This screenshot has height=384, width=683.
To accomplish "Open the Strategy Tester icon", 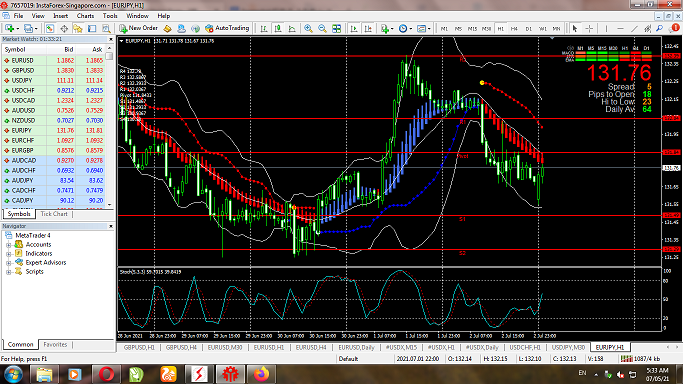I will pyautogui.click(x=106, y=28).
